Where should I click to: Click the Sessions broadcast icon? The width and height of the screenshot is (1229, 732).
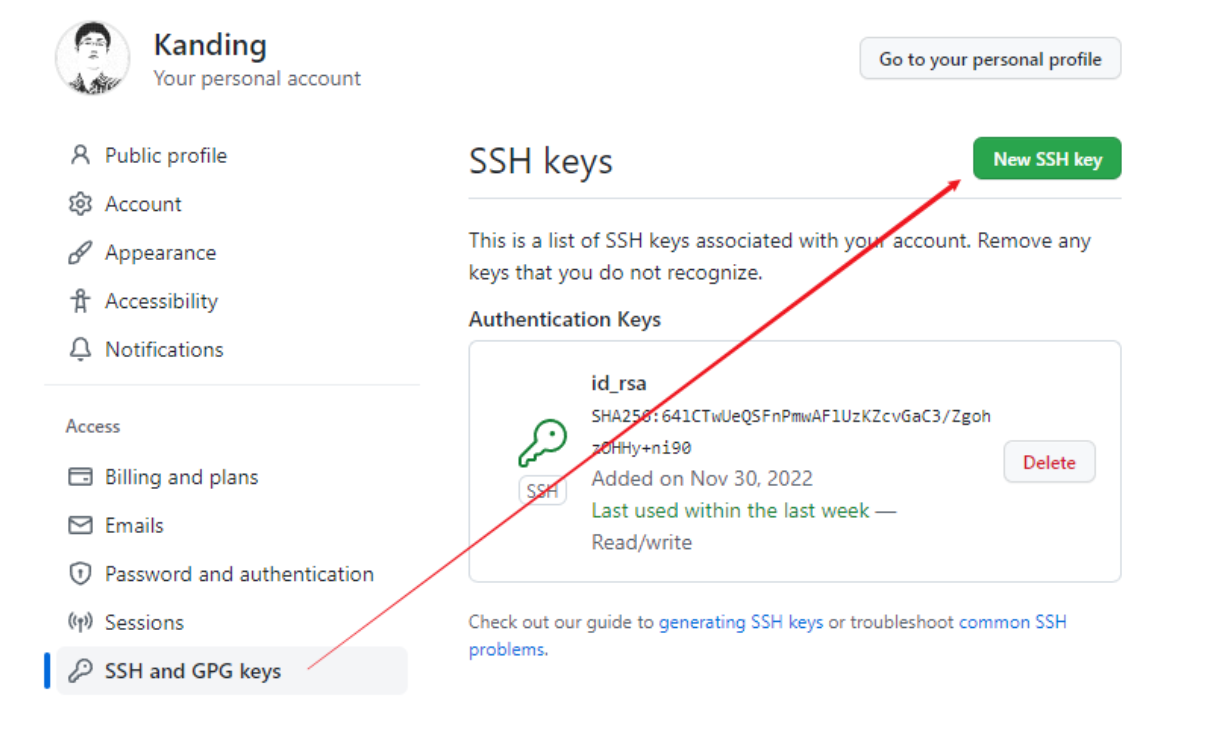pyautogui.click(x=80, y=622)
